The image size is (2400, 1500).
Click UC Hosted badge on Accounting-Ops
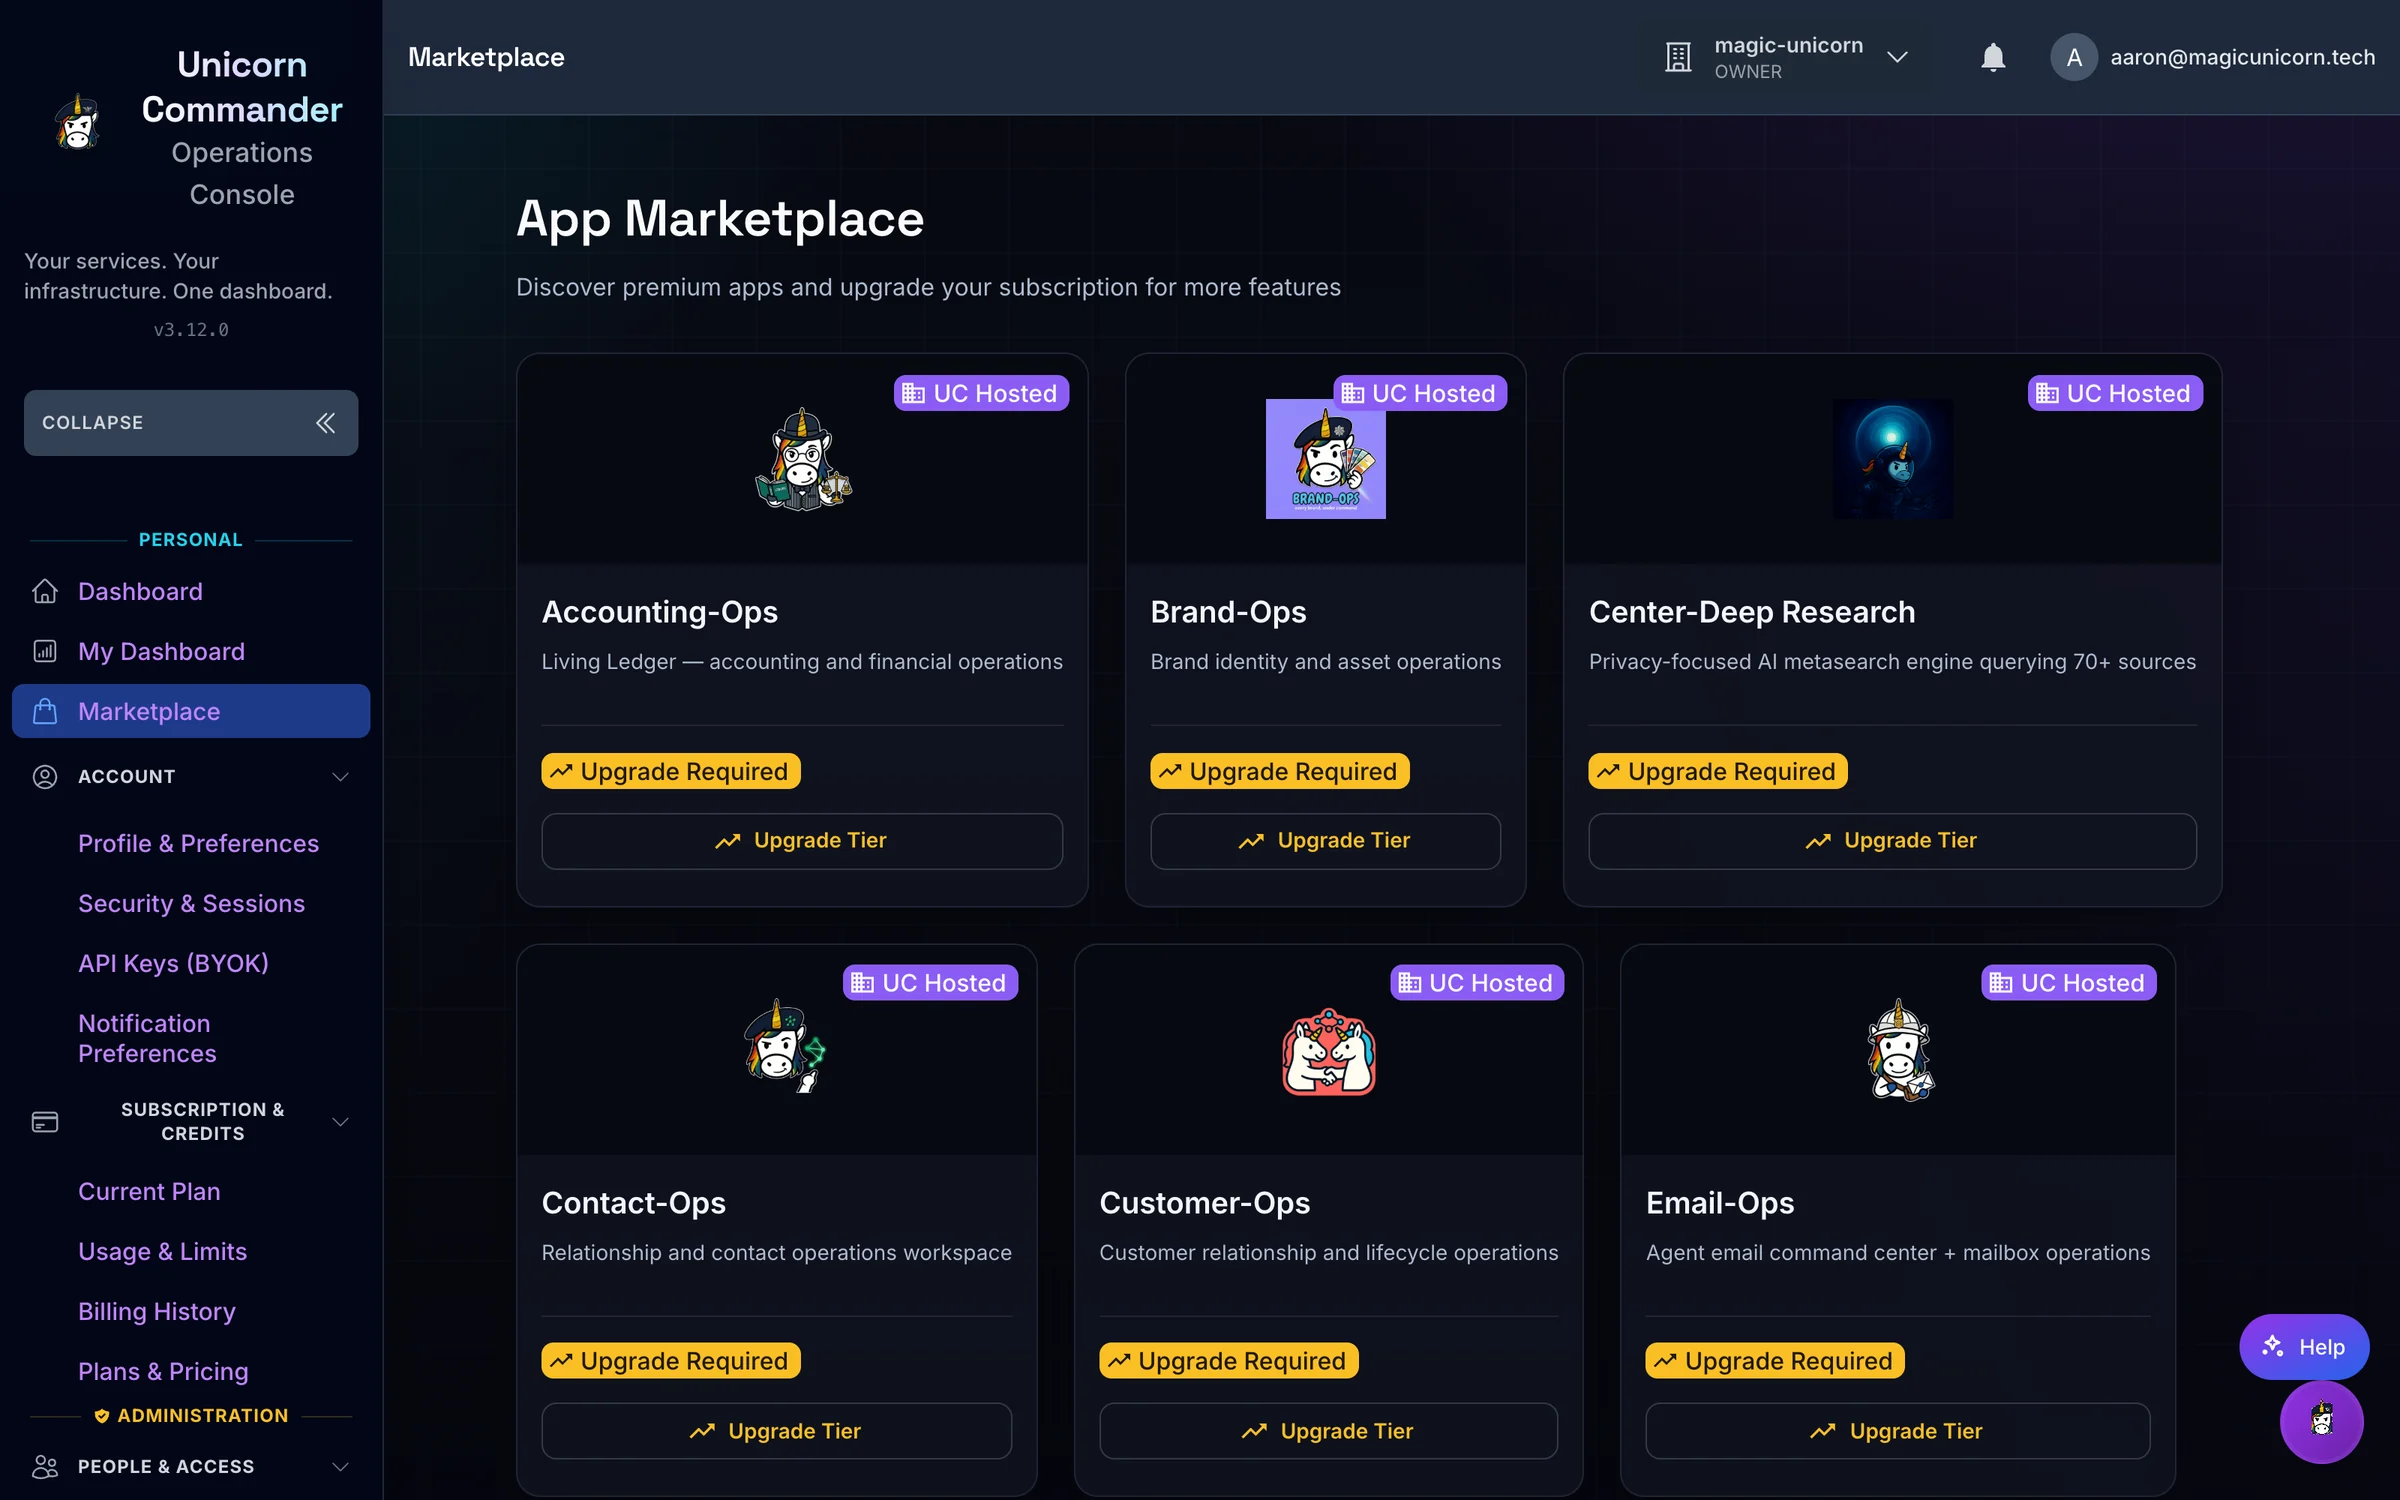(x=981, y=393)
